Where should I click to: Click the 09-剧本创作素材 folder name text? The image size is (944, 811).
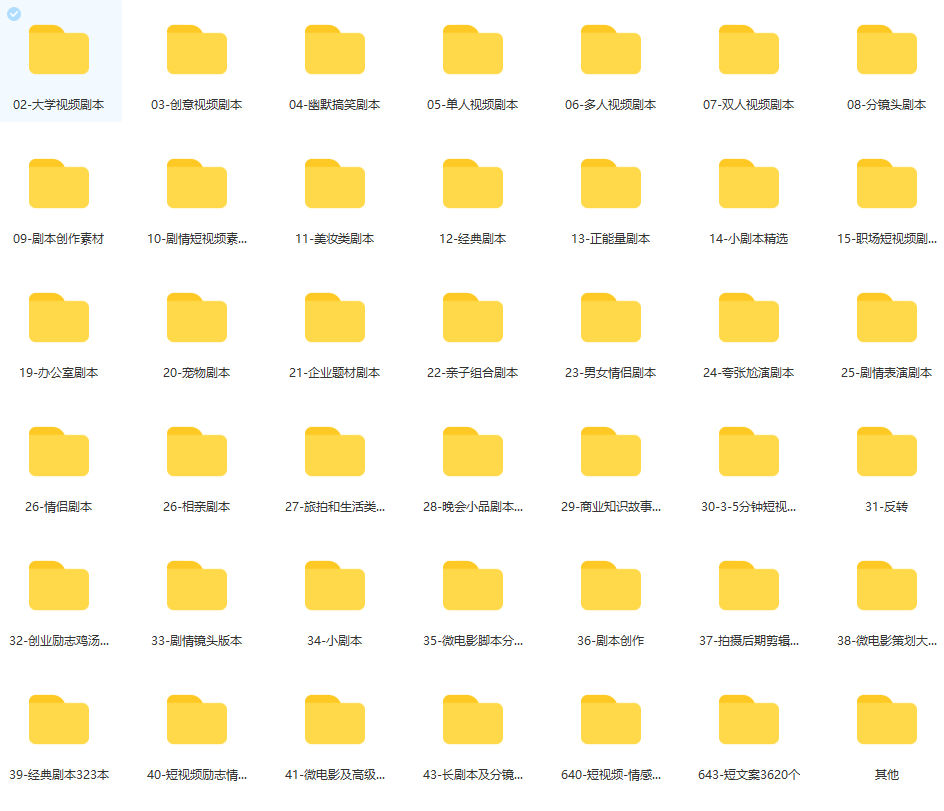pyautogui.click(x=59, y=239)
